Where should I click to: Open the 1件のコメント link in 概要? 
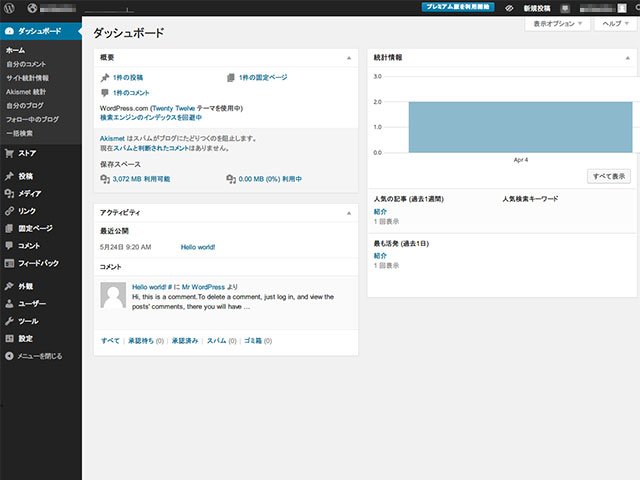pos(131,93)
